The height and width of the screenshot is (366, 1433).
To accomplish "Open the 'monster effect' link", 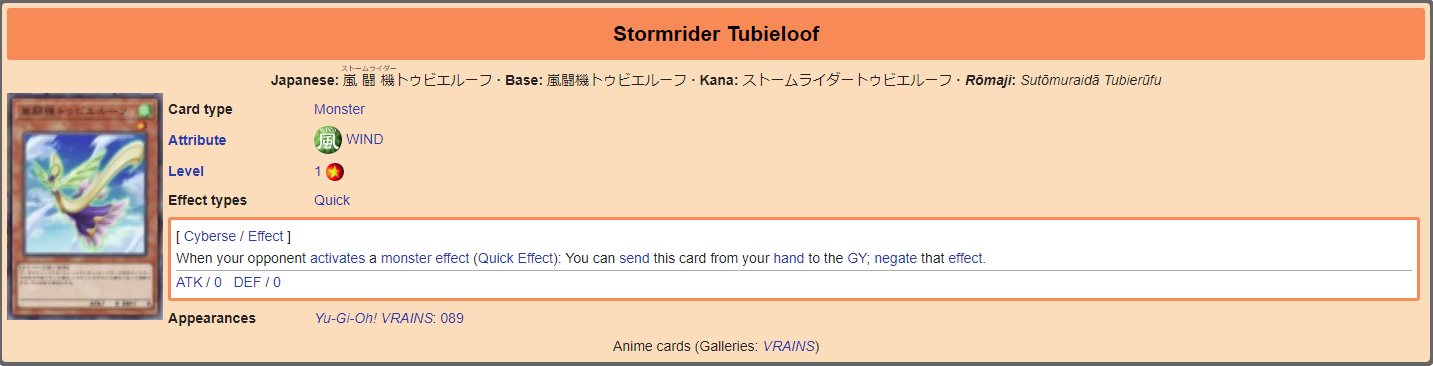I will click(425, 258).
